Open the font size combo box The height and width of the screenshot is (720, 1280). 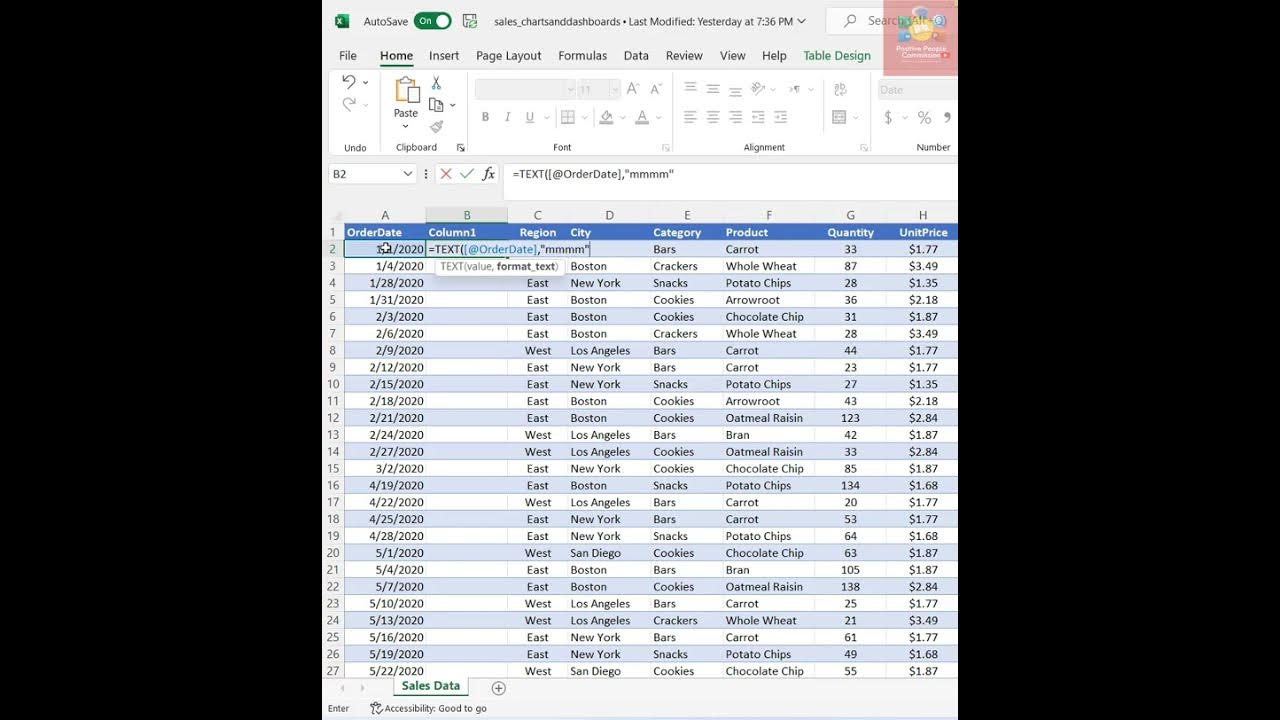tap(600, 89)
